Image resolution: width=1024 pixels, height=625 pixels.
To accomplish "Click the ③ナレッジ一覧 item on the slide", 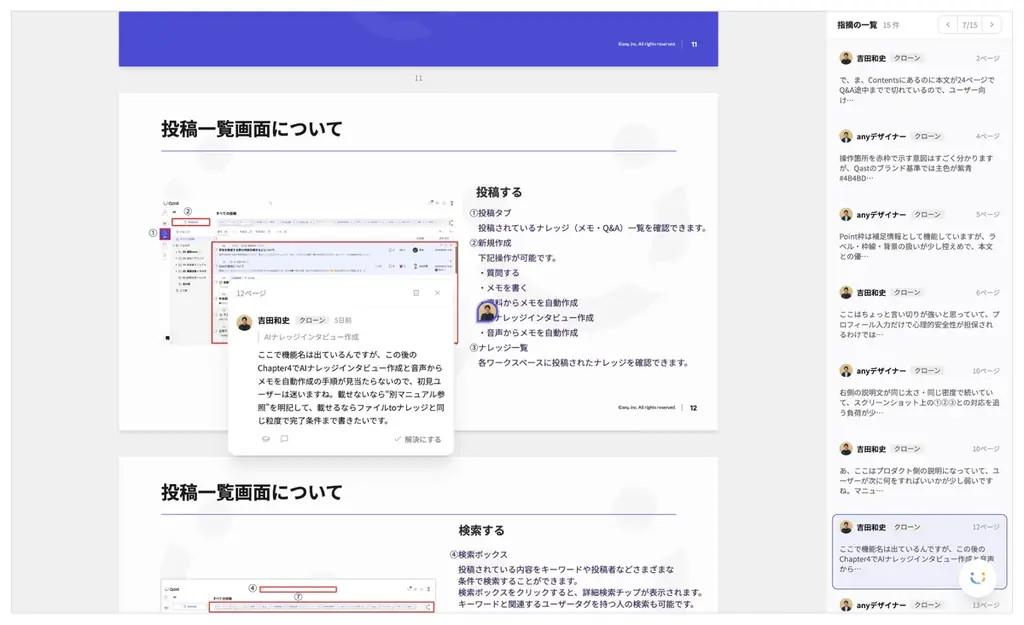I will 499,348.
